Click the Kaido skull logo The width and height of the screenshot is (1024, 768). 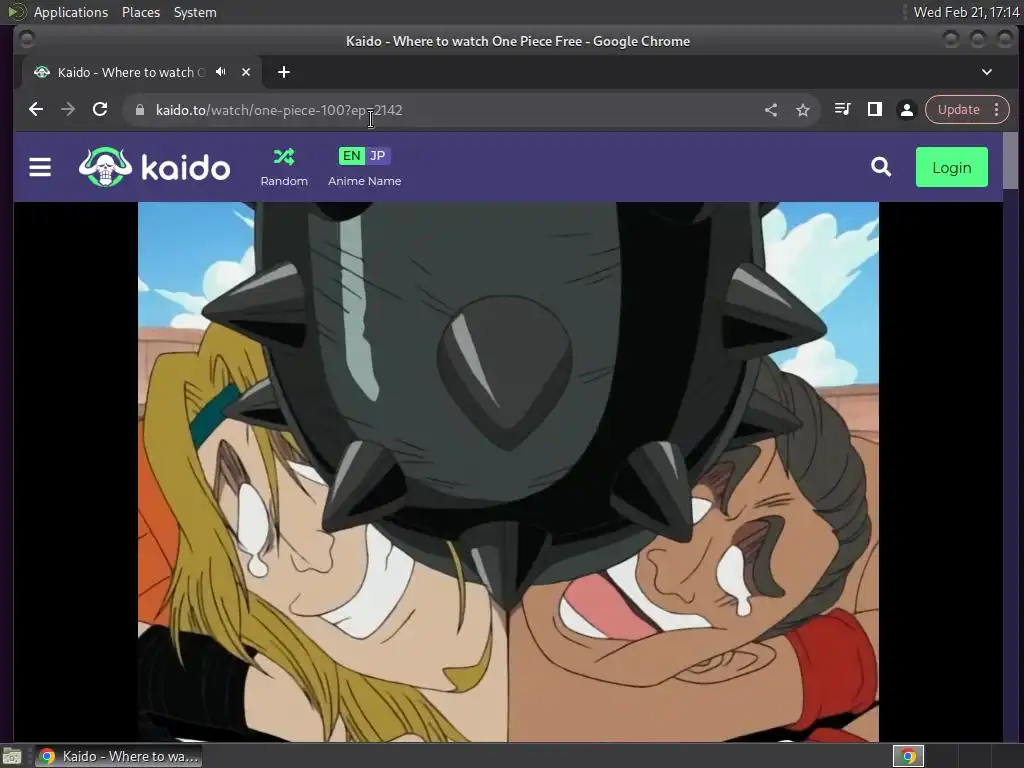[x=105, y=167]
